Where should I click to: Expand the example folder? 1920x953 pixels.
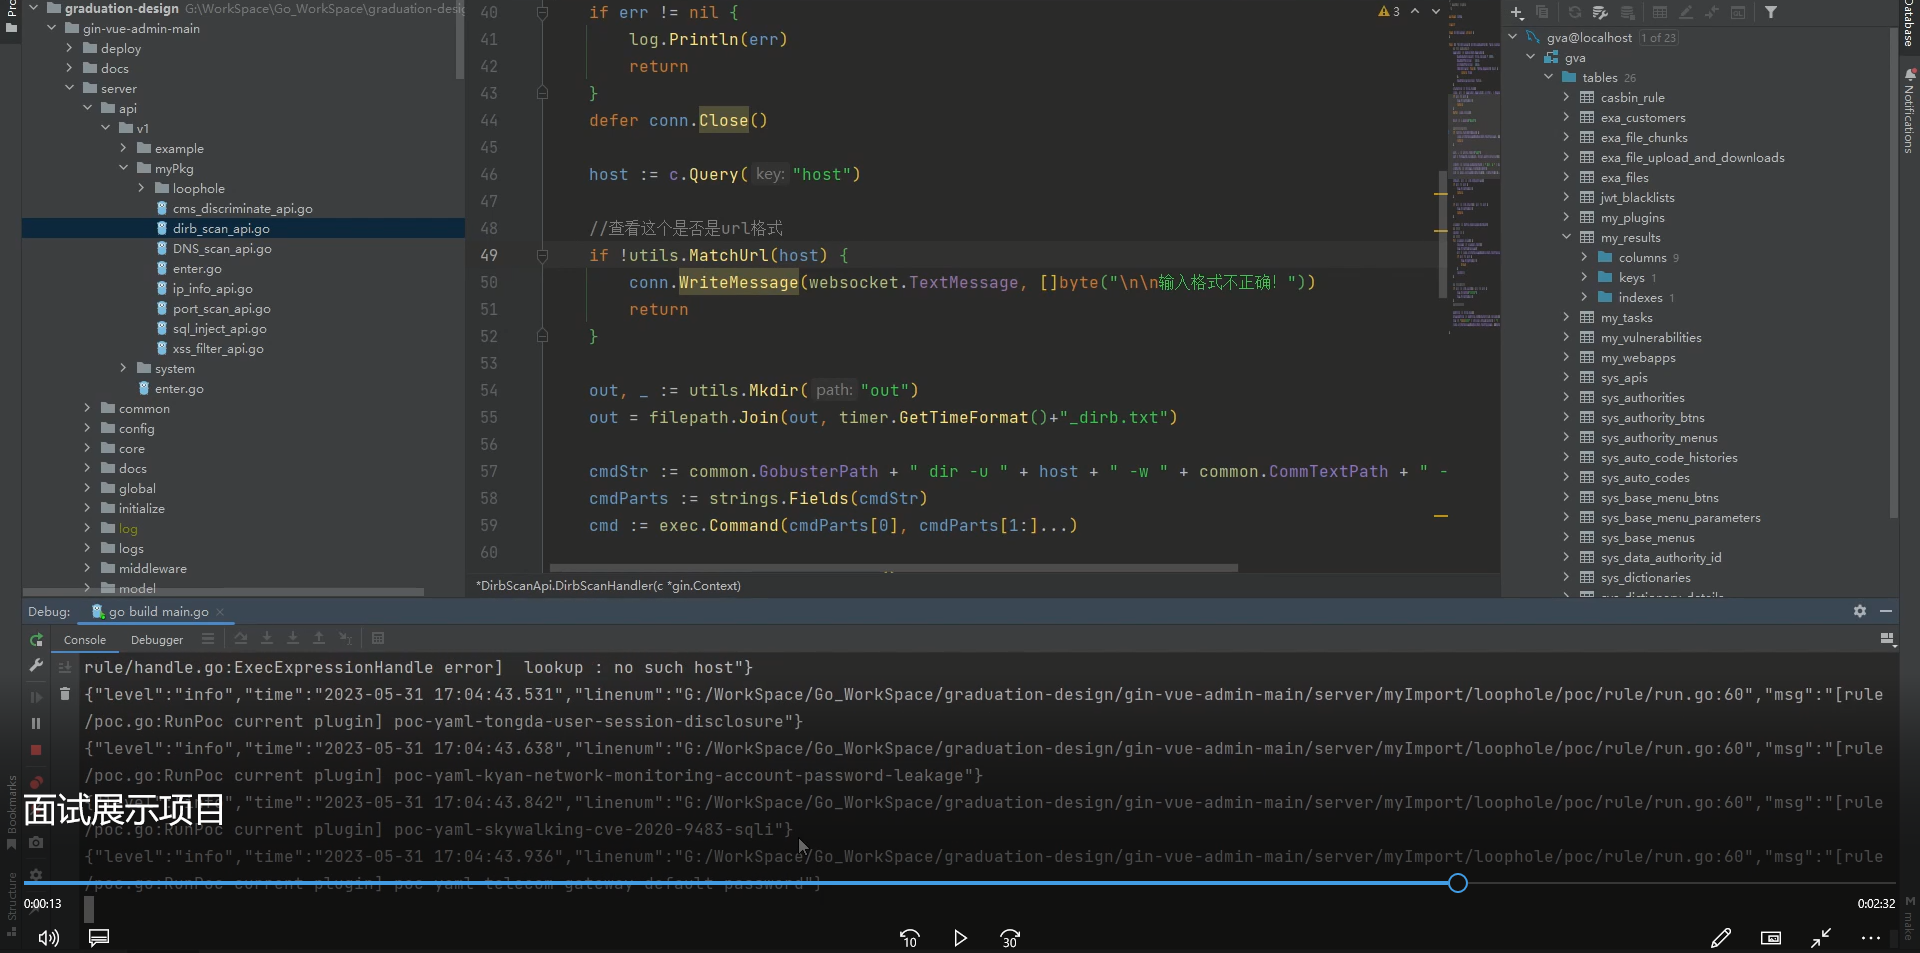pos(123,148)
